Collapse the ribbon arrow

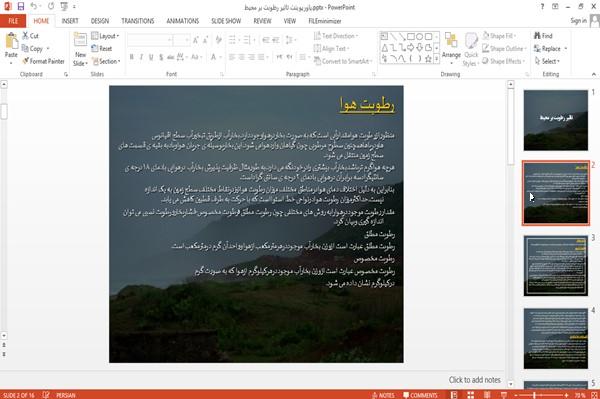pyautogui.click(x=594, y=74)
